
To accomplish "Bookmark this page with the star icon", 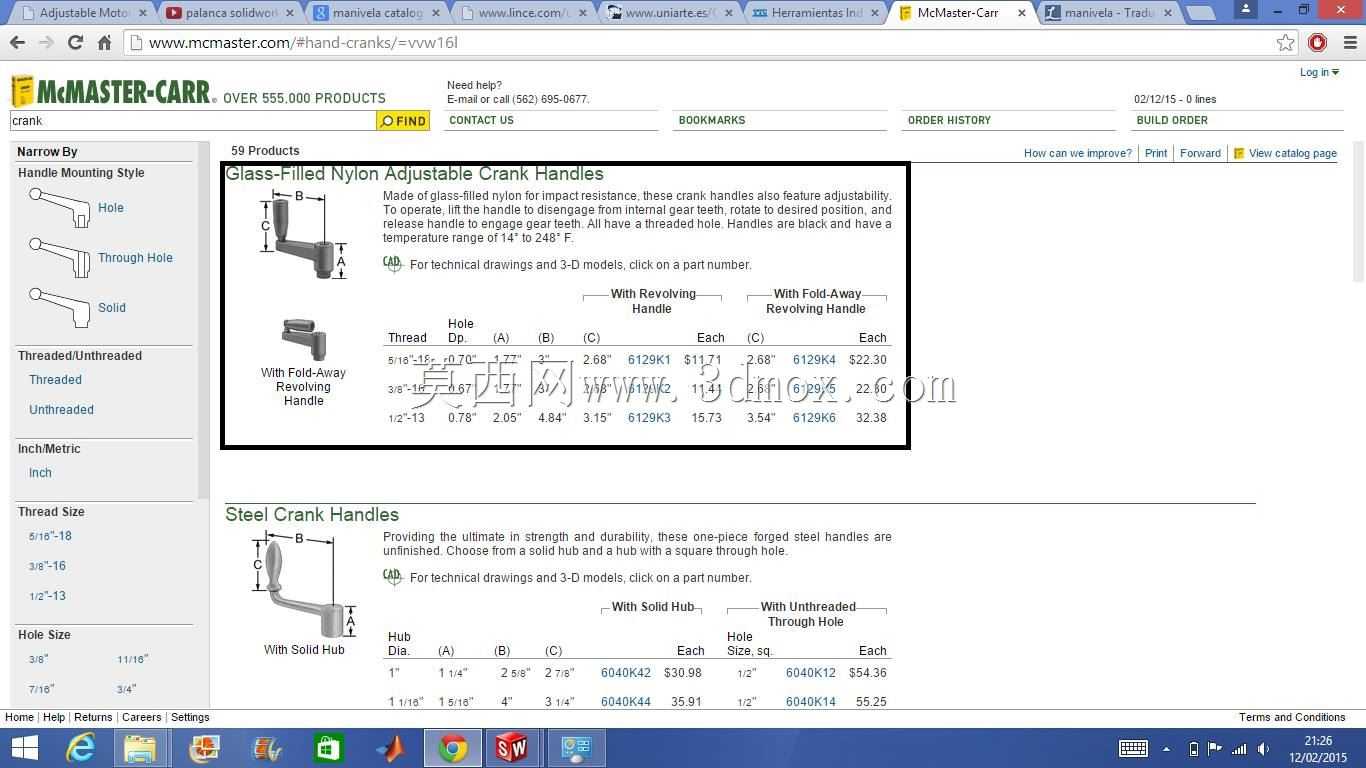I will [x=1286, y=43].
